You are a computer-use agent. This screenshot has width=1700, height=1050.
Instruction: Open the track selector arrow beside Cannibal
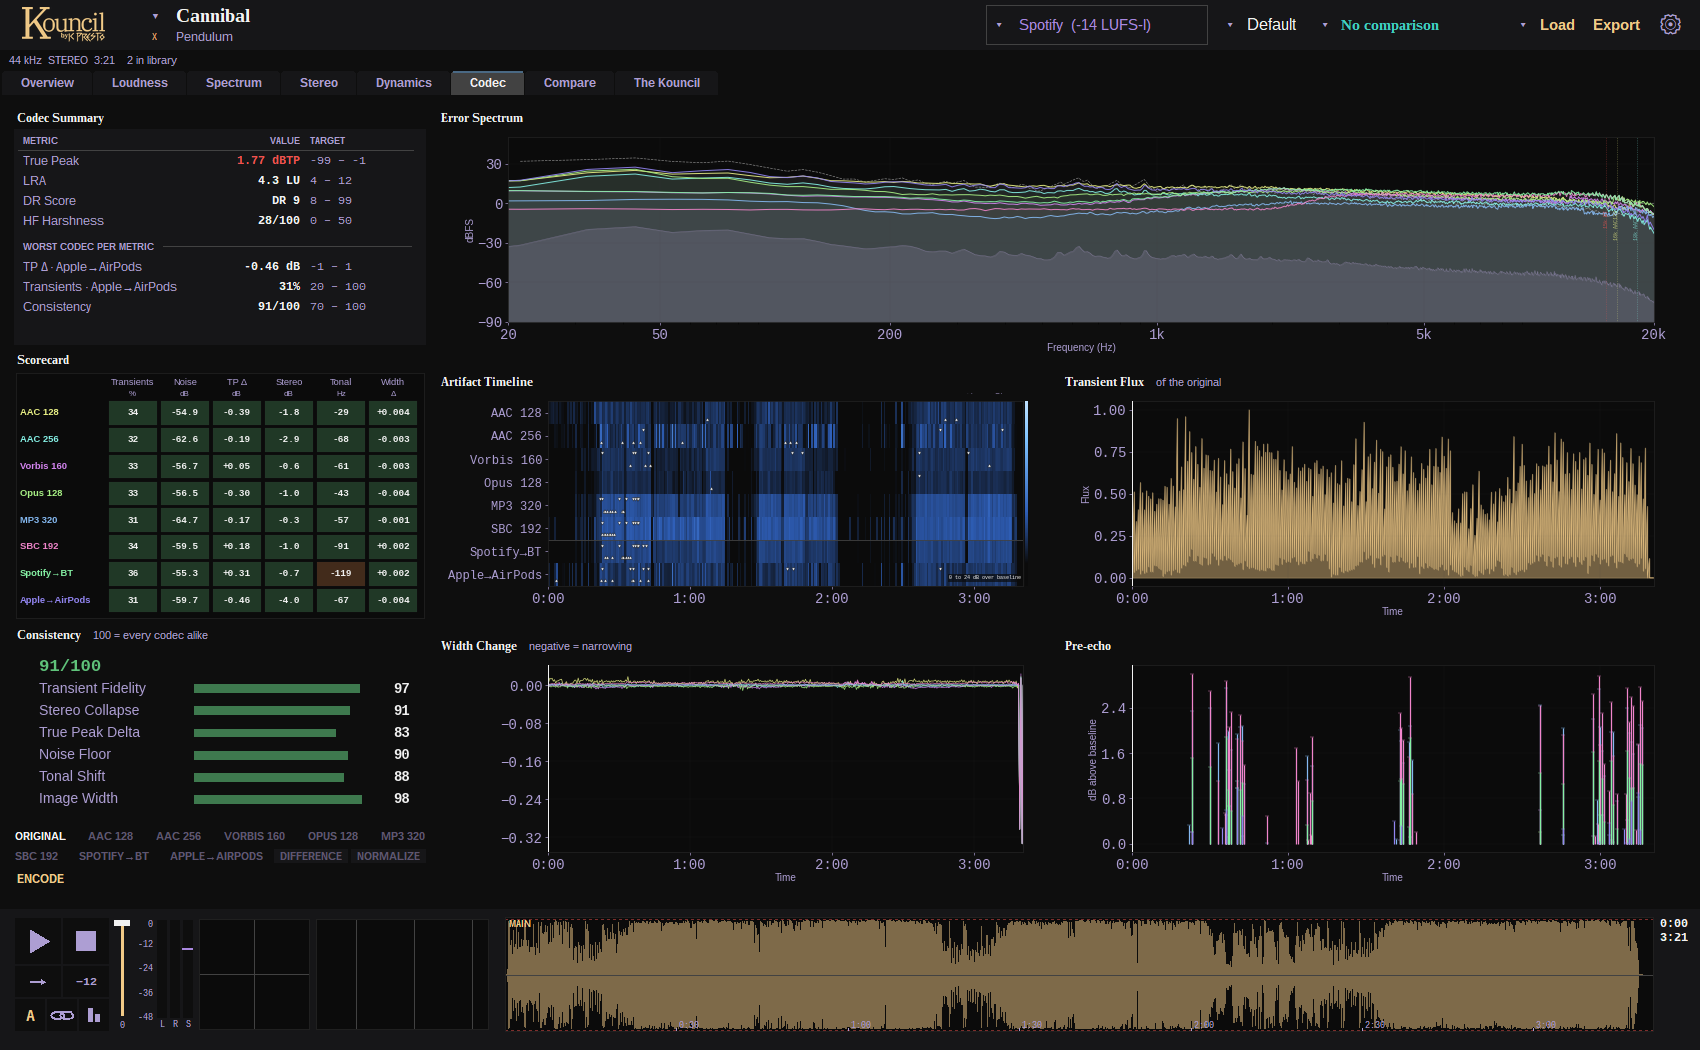pos(155,16)
